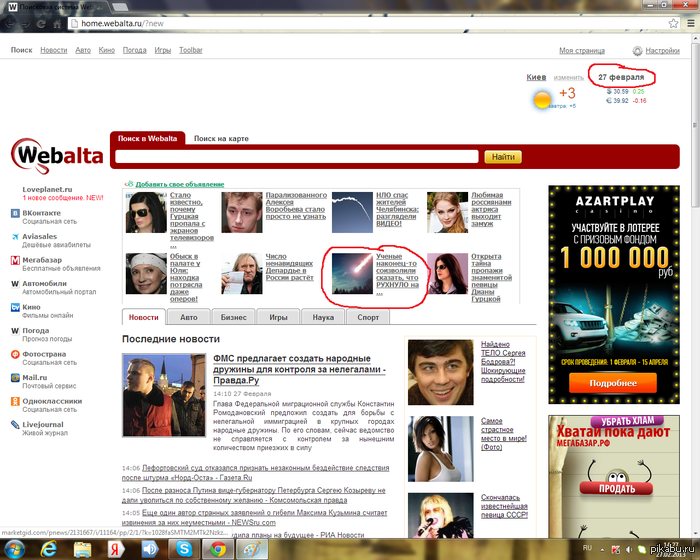Click the Найти search button

click(503, 157)
